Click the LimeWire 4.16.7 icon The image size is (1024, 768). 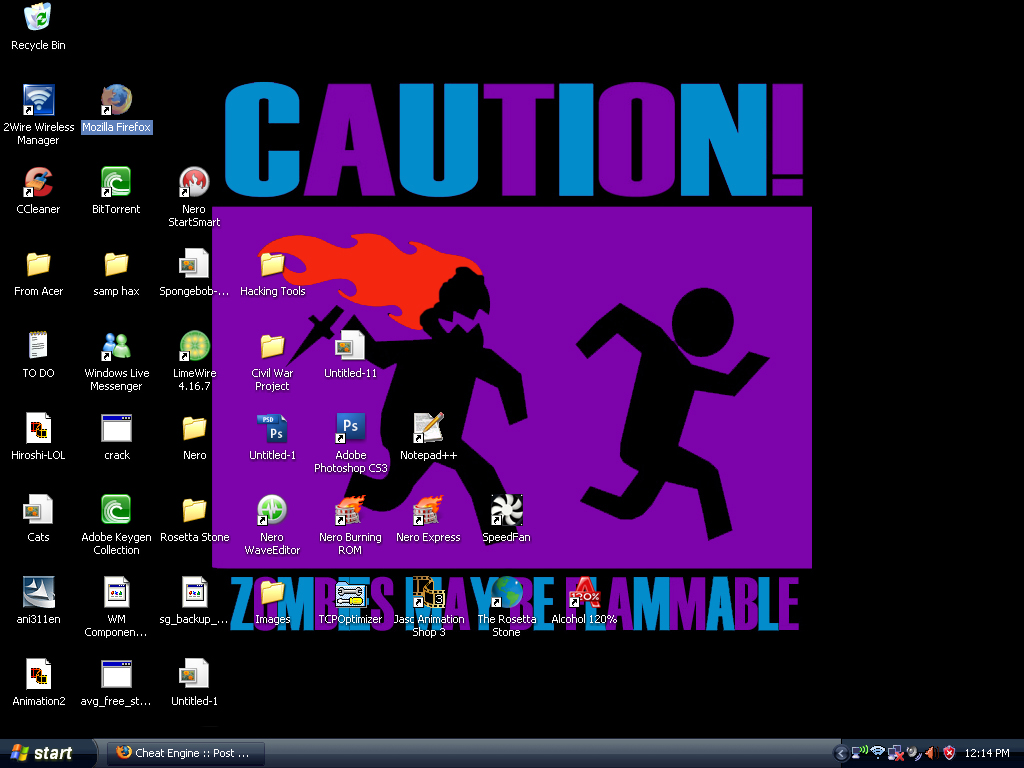194,346
